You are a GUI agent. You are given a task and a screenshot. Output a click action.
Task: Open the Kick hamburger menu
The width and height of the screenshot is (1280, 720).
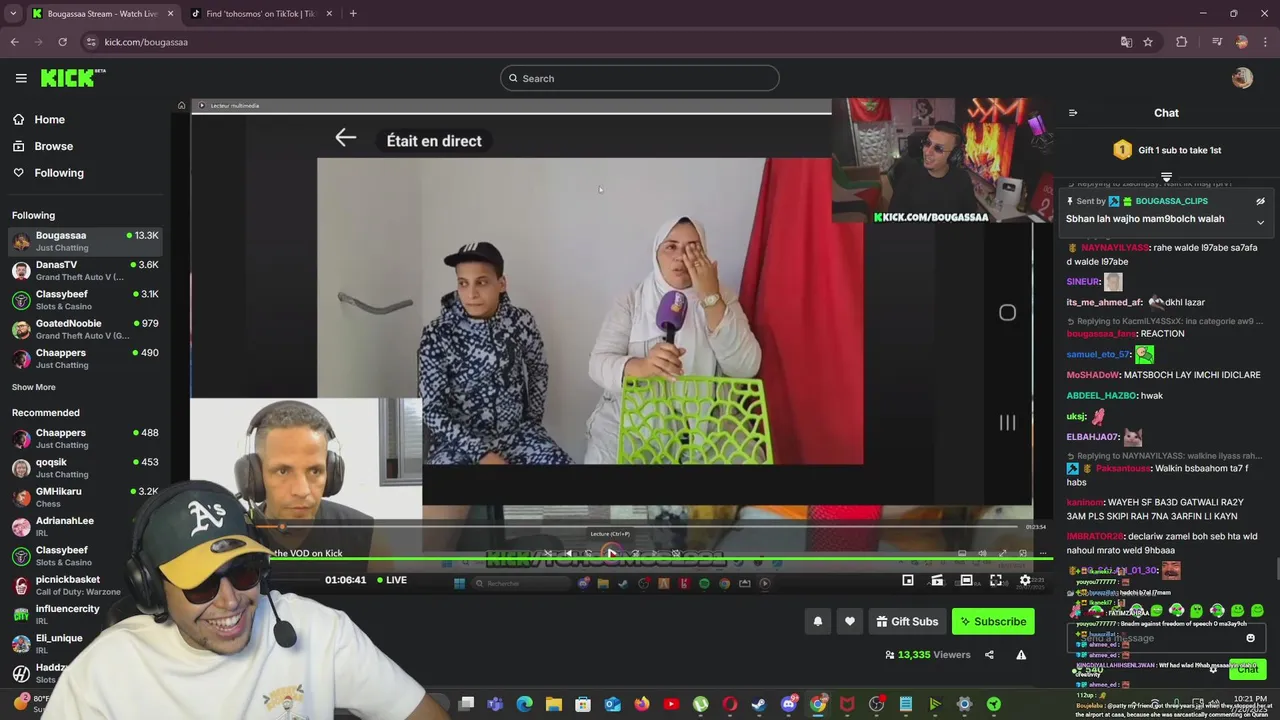click(x=21, y=78)
